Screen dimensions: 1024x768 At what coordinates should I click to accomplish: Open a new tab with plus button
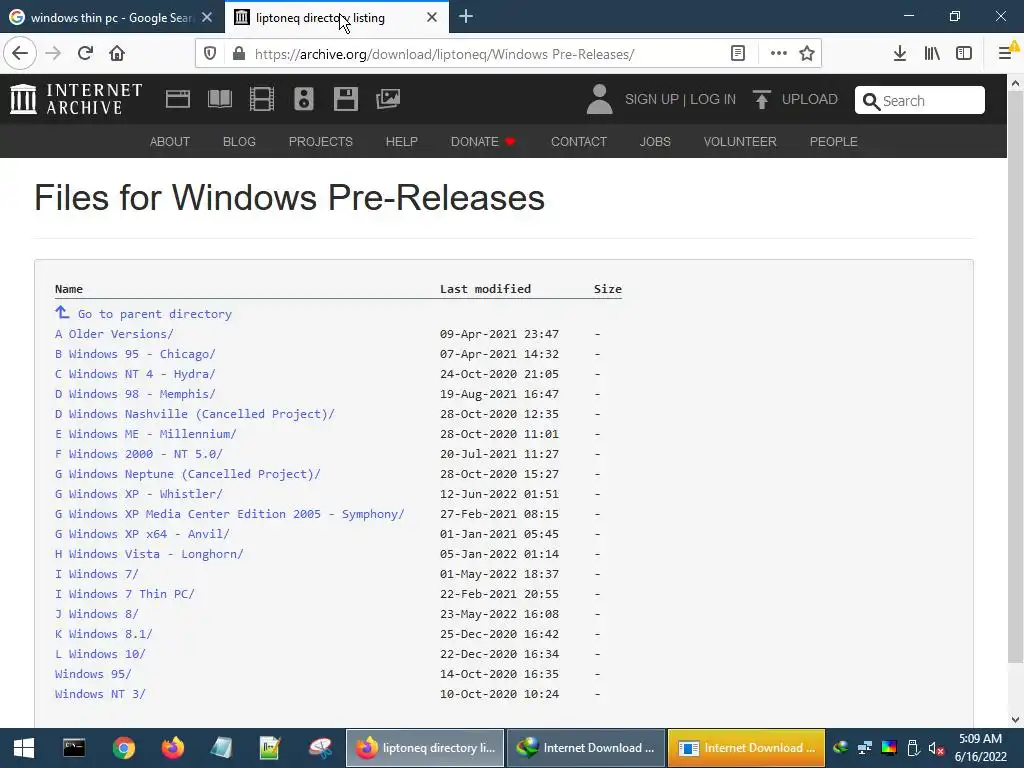coord(466,17)
